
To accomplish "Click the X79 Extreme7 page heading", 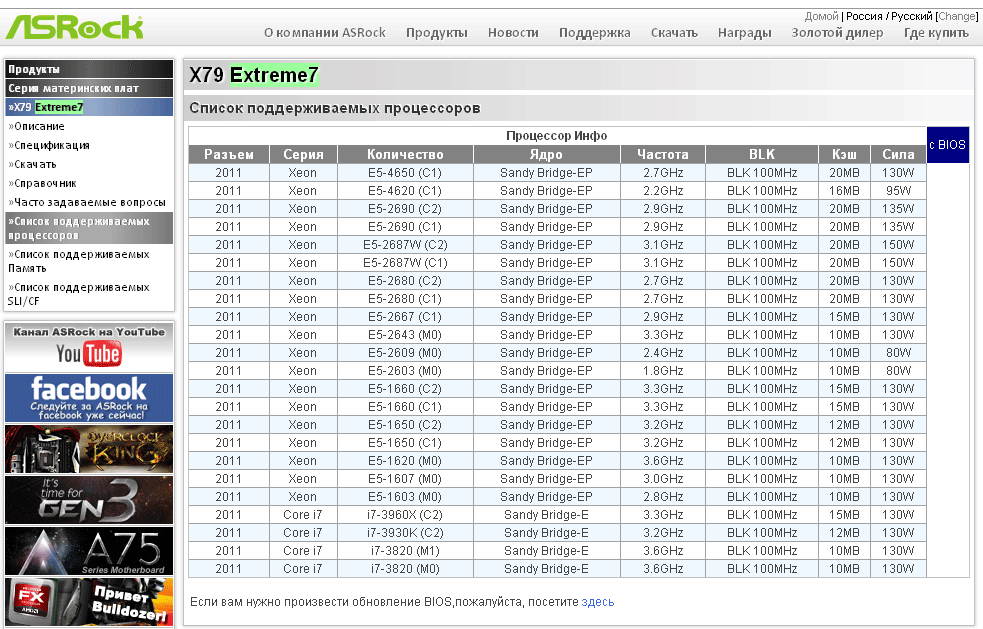I will [254, 75].
